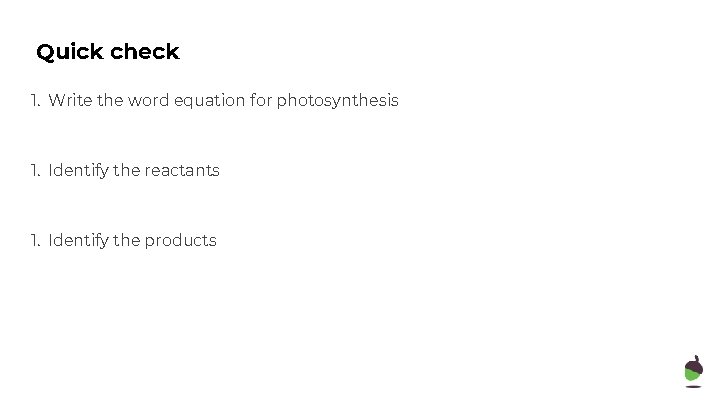Click 'Identify' in the reactants question
The width and height of the screenshot is (720, 405).
point(78,171)
